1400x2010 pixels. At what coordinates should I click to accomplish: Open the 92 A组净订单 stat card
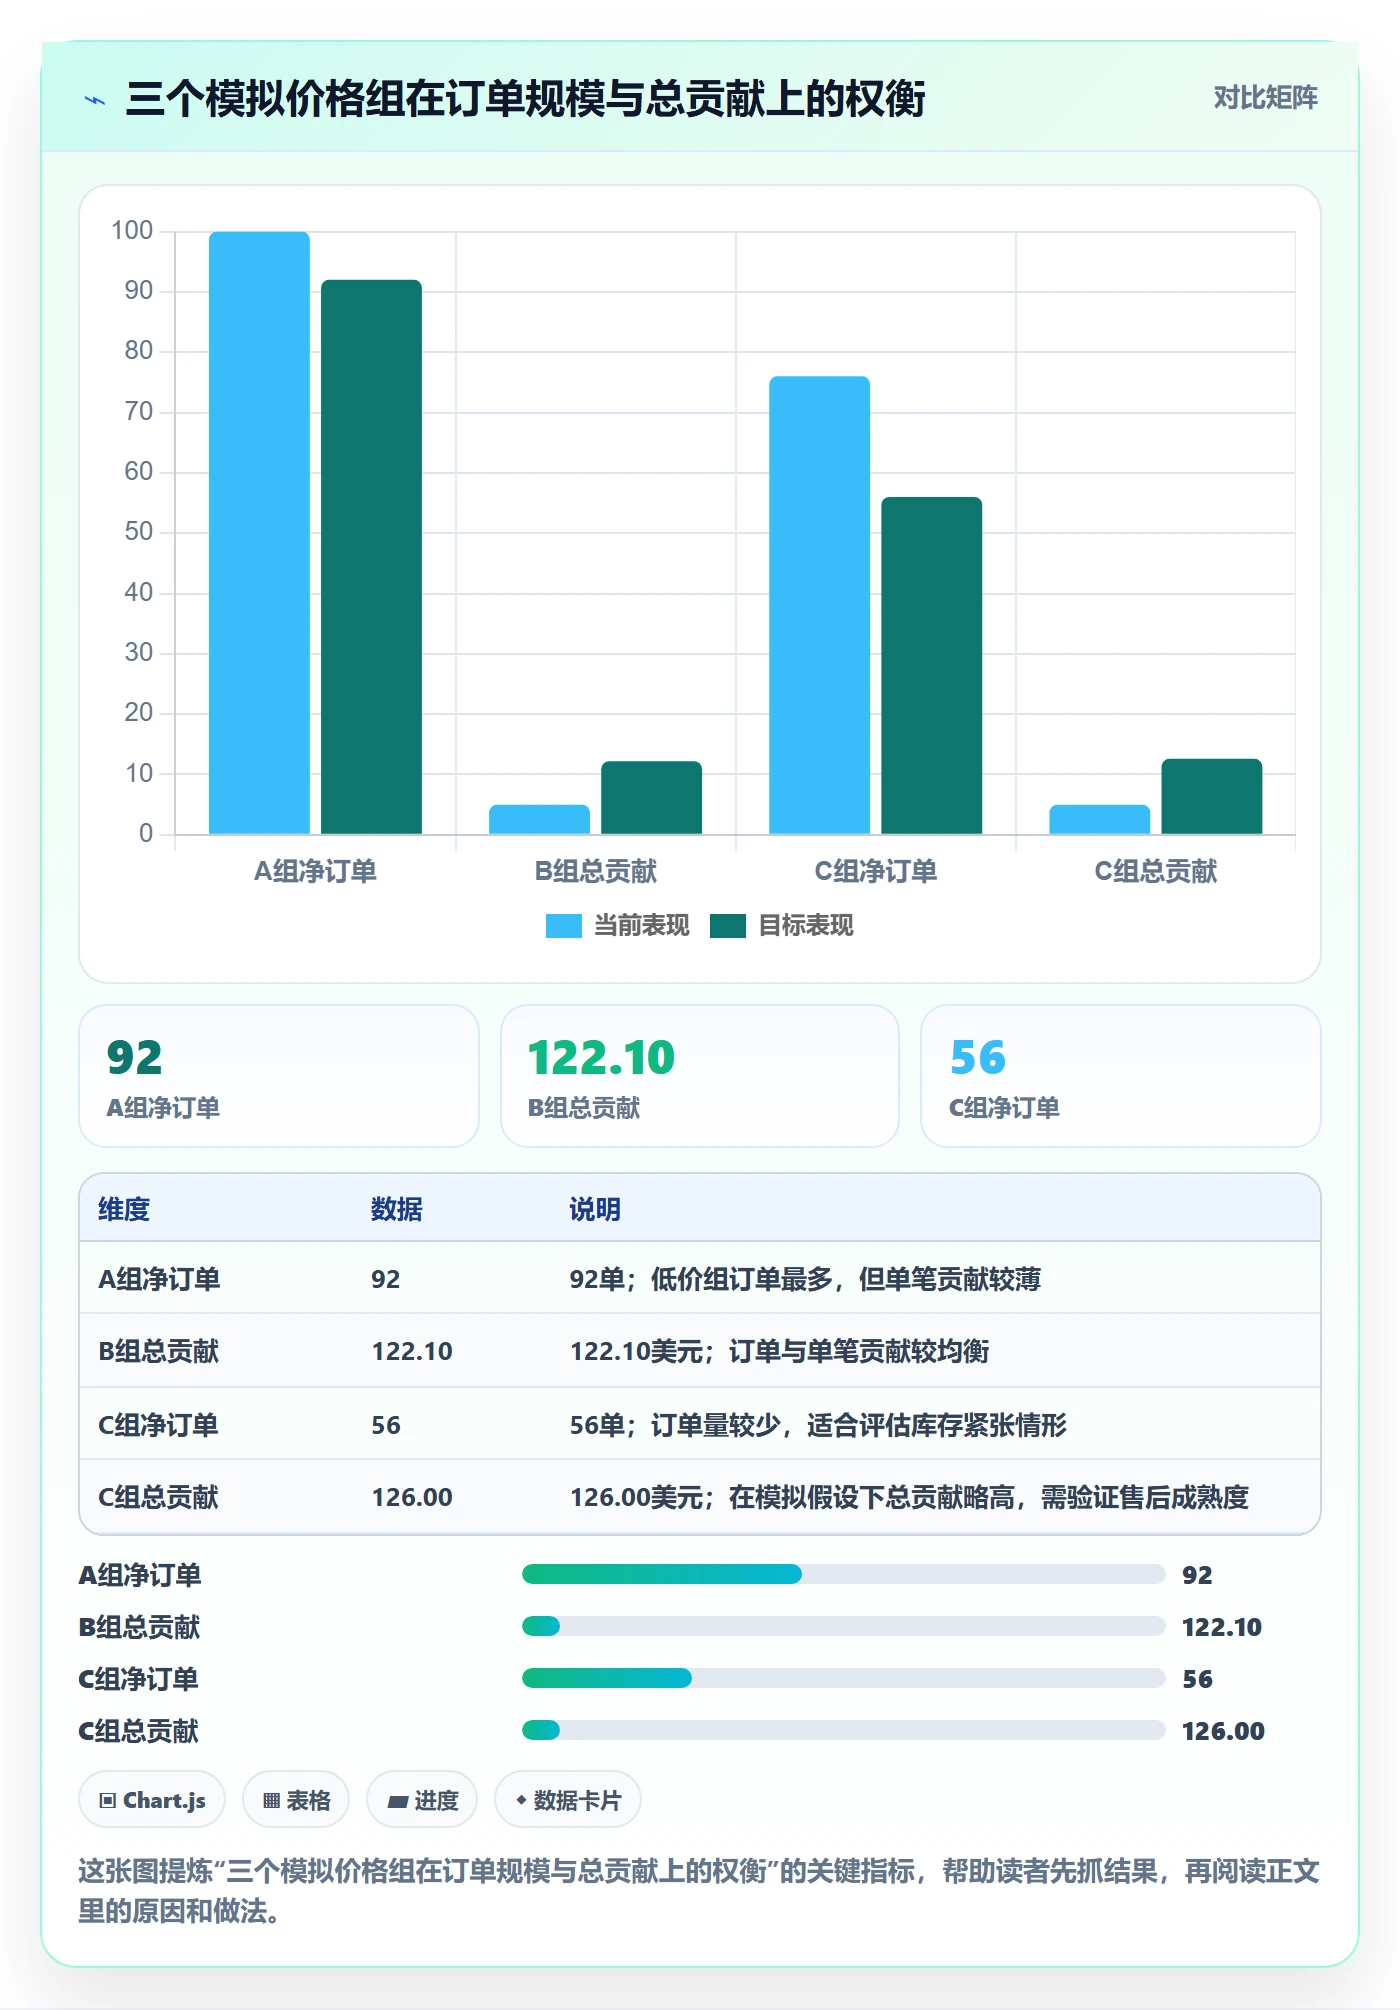coord(279,1076)
